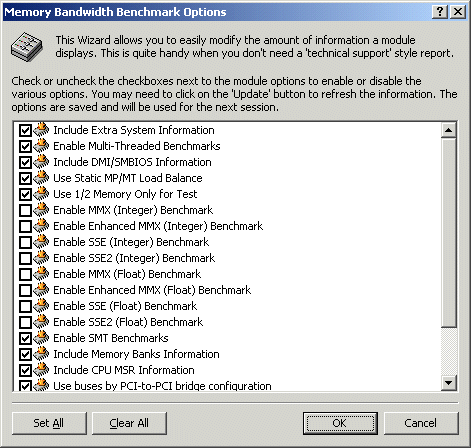The image size is (471, 448).
Task: Click the wizard module icon in dialog header
Action: point(27,47)
